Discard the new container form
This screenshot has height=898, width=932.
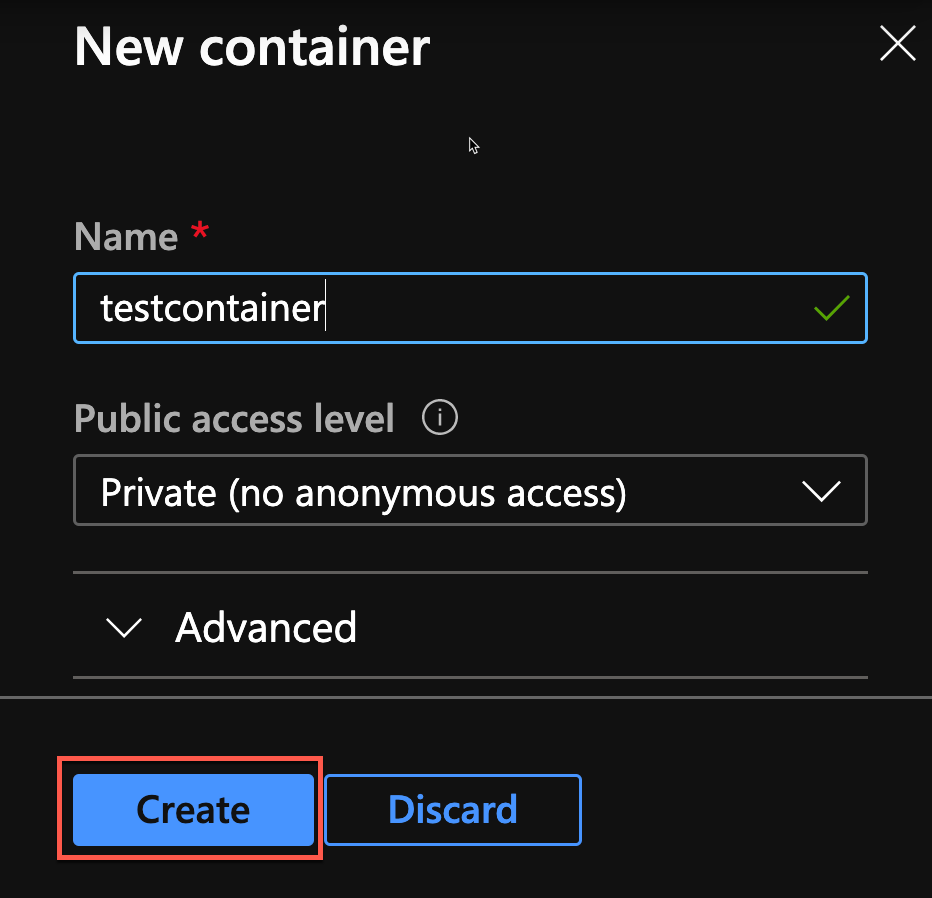tap(452, 809)
